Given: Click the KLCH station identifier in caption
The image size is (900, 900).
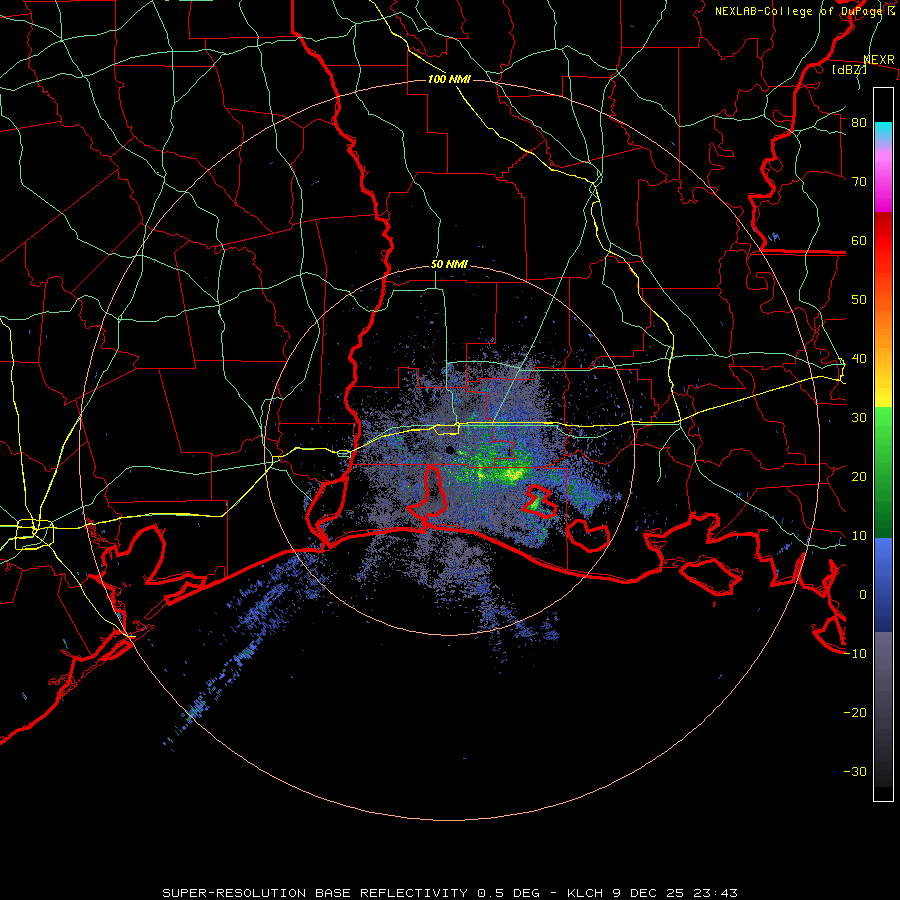Looking at the screenshot, I should [585, 893].
